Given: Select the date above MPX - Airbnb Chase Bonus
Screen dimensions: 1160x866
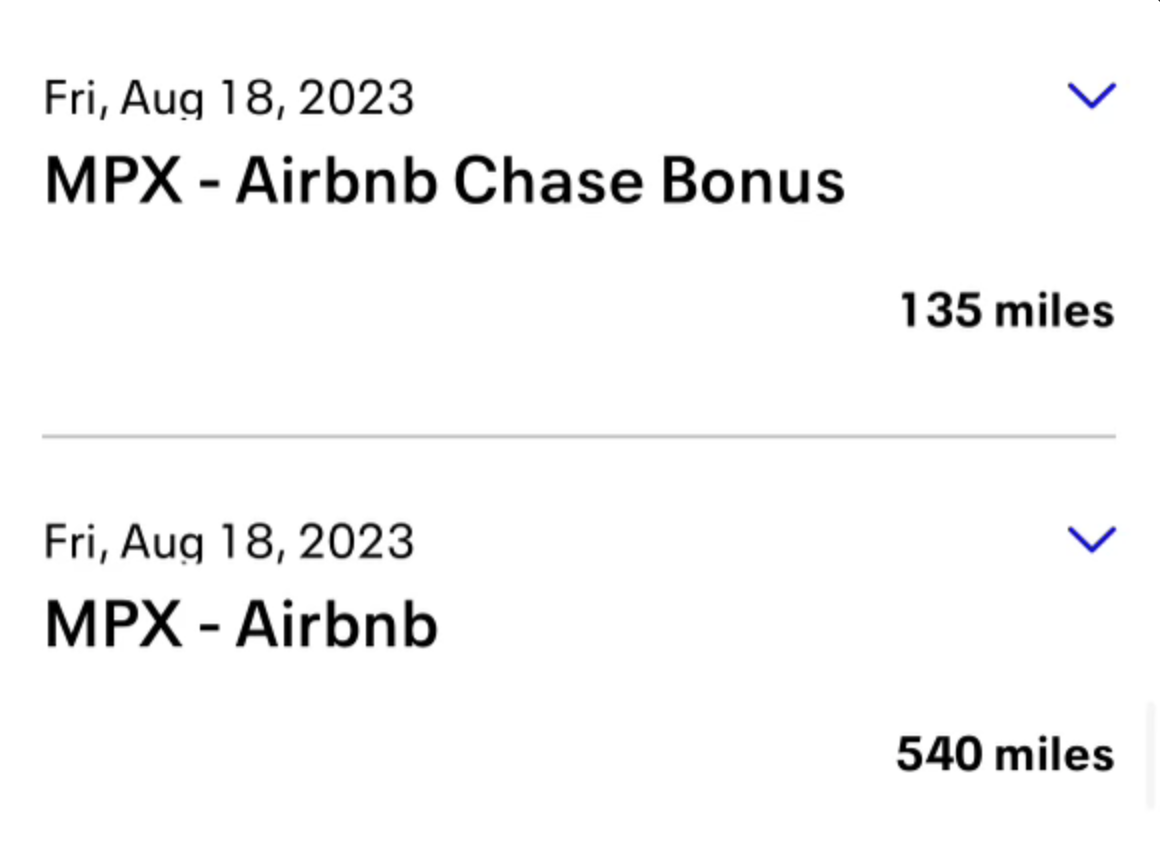Looking at the screenshot, I should [x=228, y=99].
